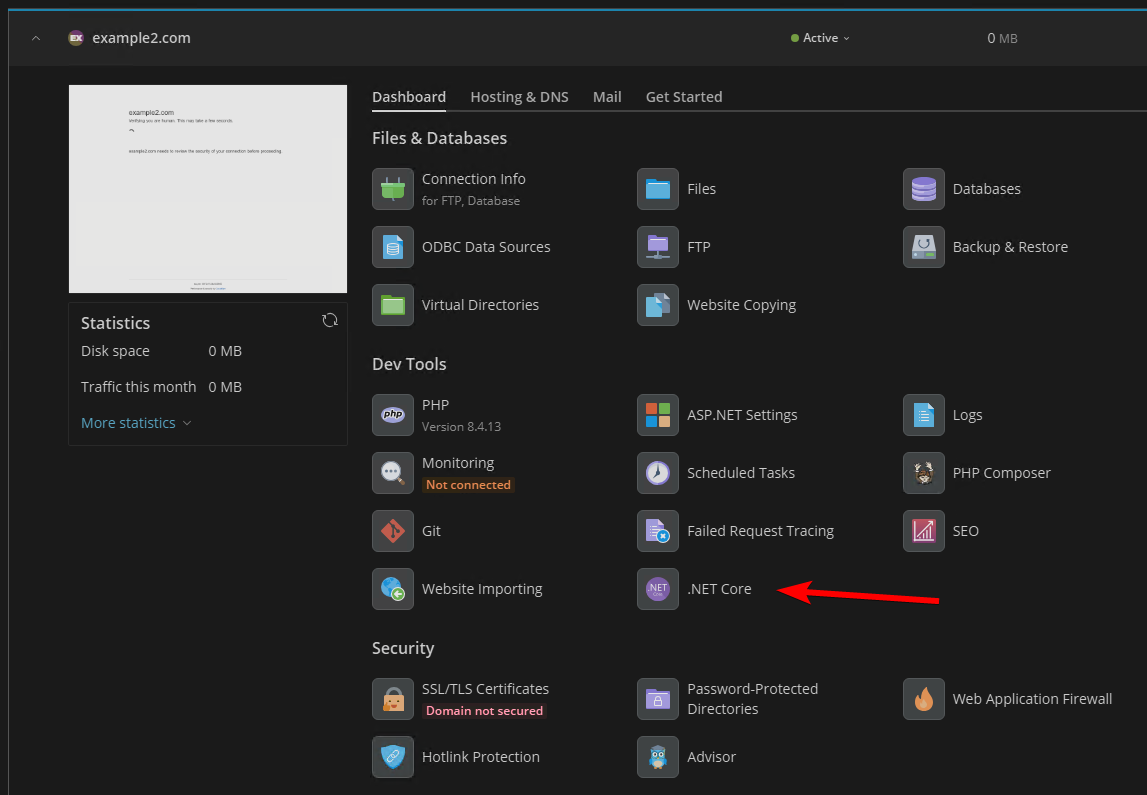Open the Databases icon
The image size is (1147, 795).
pyautogui.click(x=923, y=189)
